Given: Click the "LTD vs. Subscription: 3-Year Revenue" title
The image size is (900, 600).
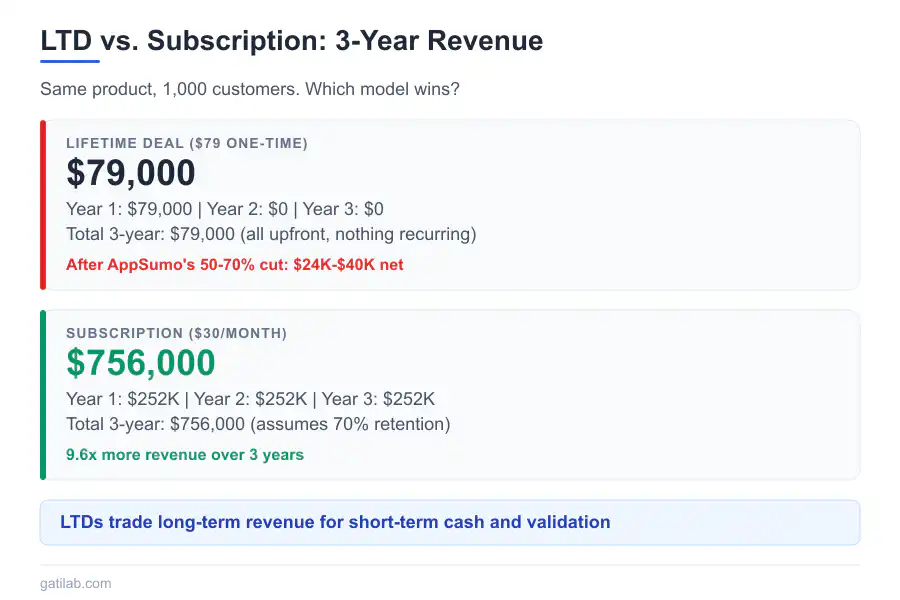Looking at the screenshot, I should [291, 41].
